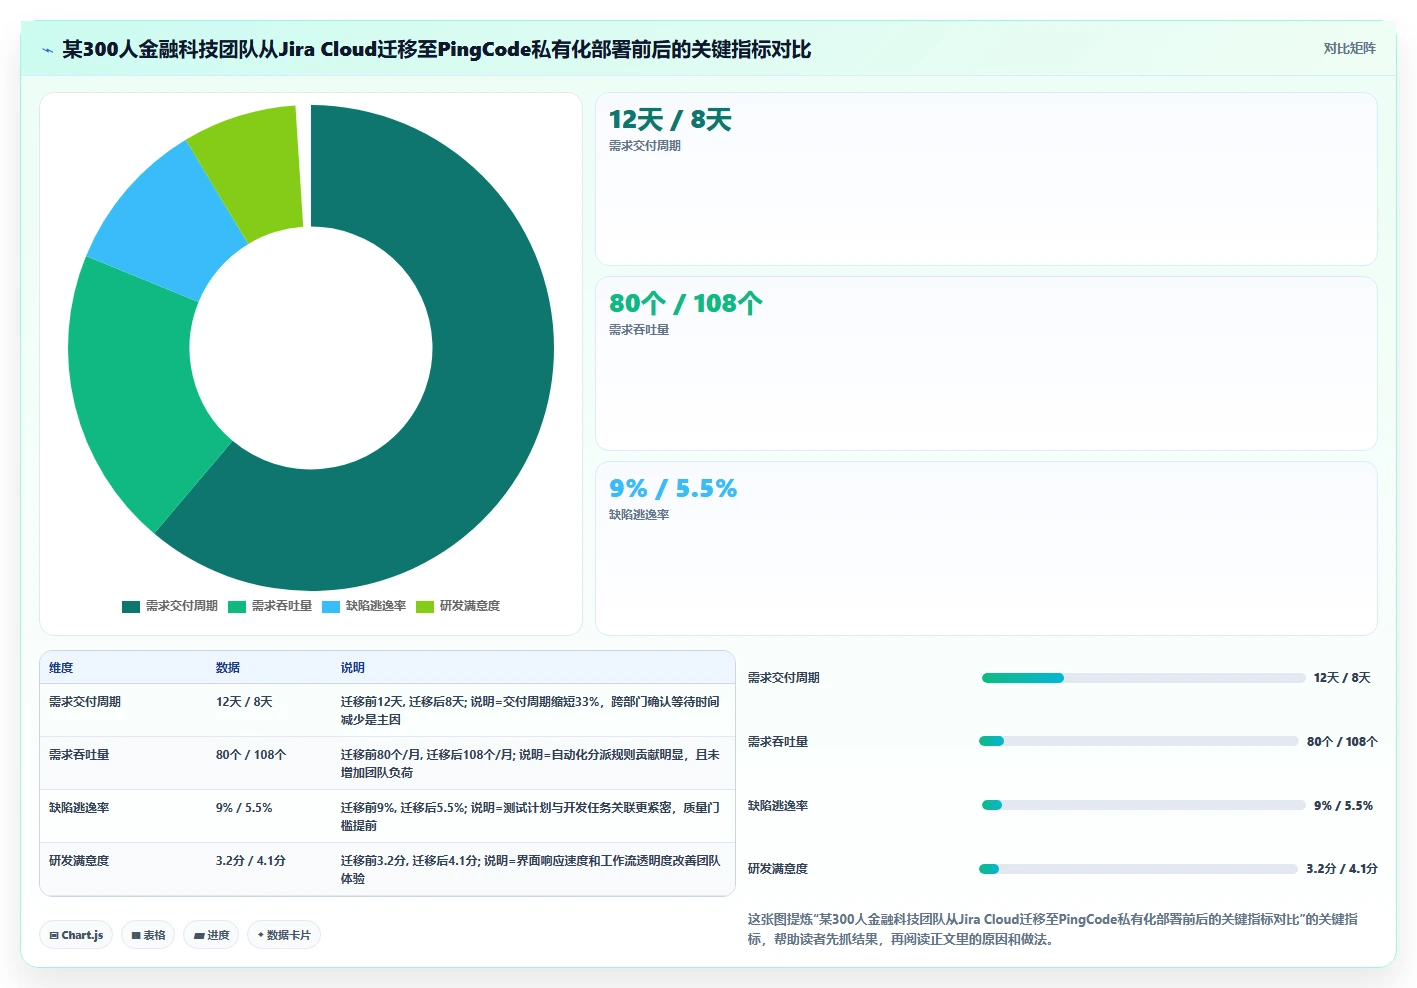Click the 测试计划与开发任务 description cell
The width and height of the screenshot is (1417, 988).
coord(531,817)
